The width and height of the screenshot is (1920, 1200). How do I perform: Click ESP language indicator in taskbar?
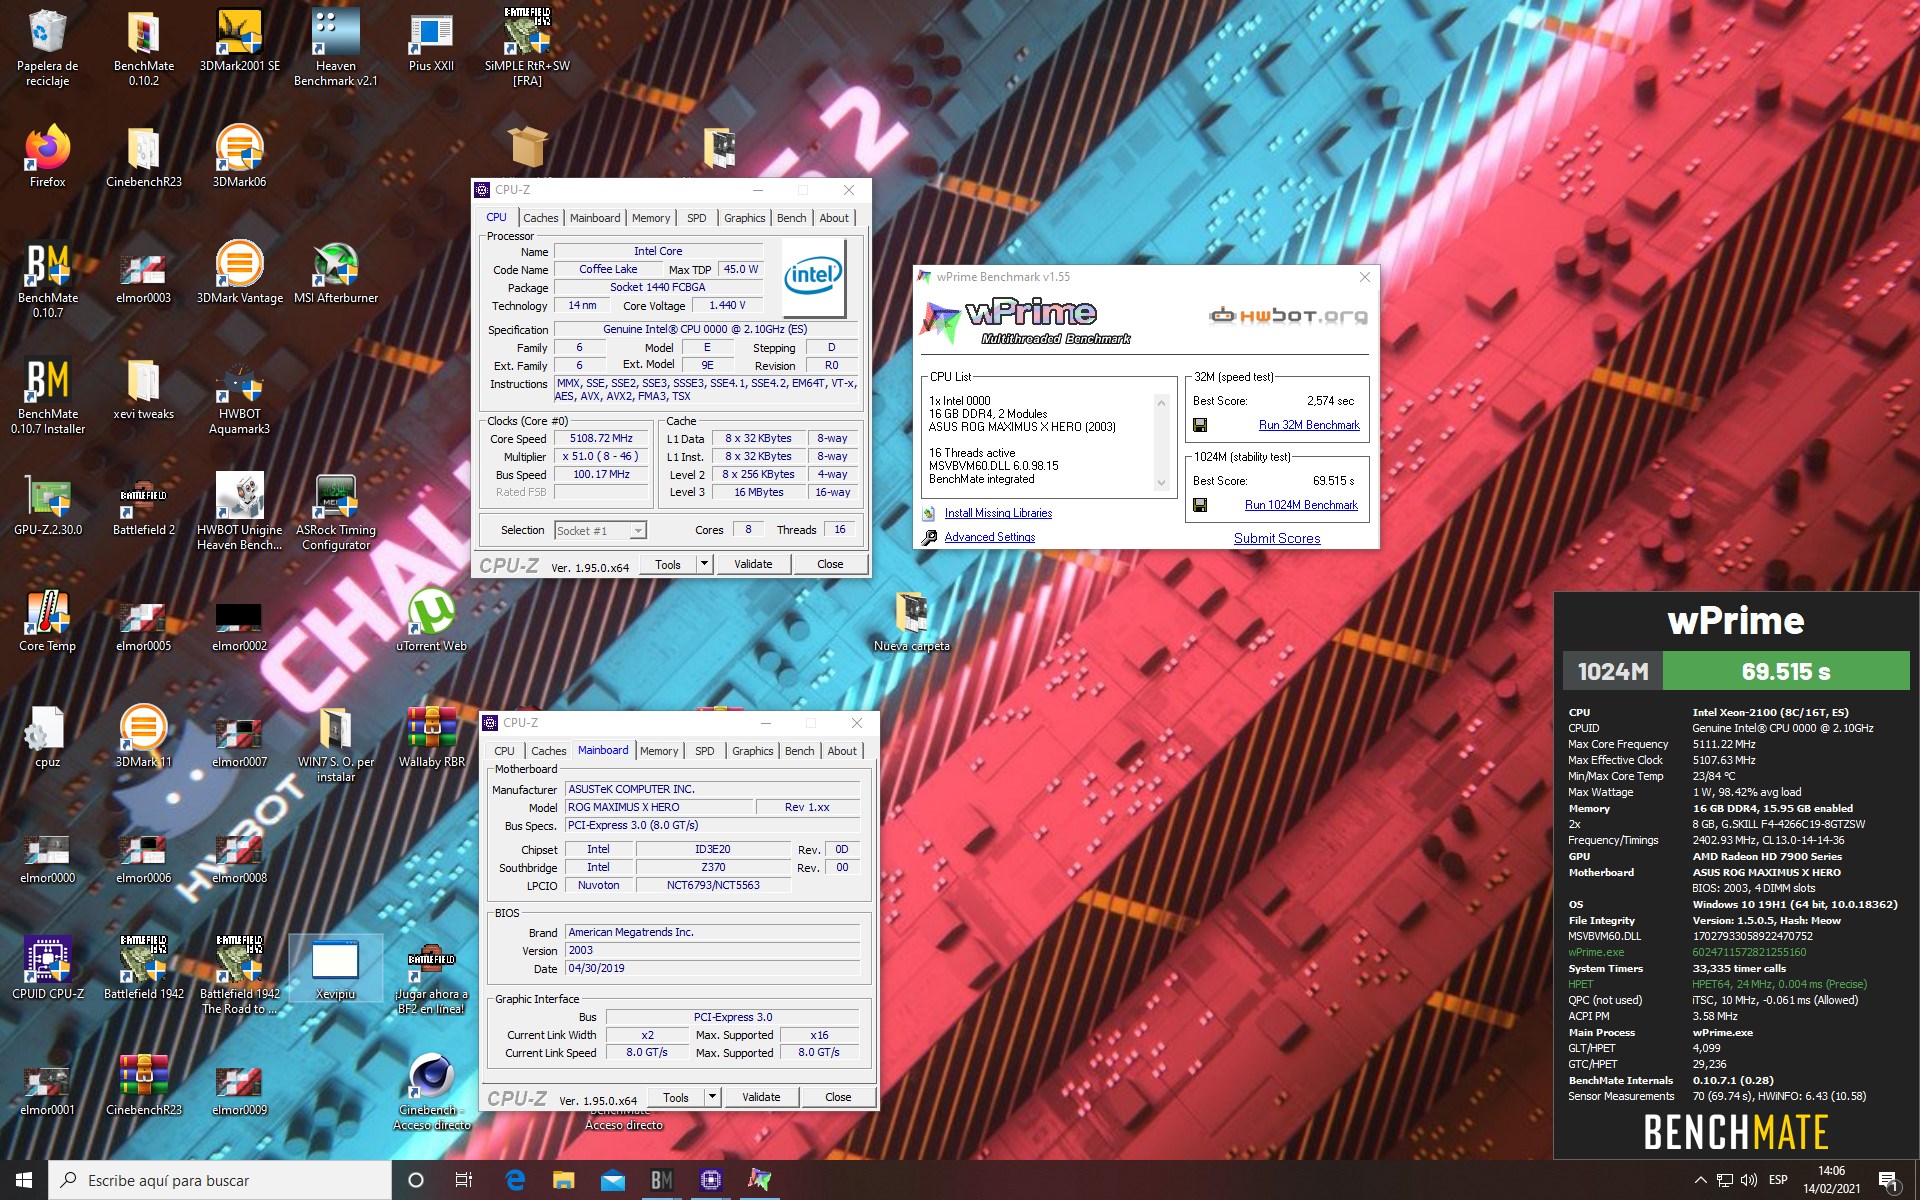pos(1778,1180)
